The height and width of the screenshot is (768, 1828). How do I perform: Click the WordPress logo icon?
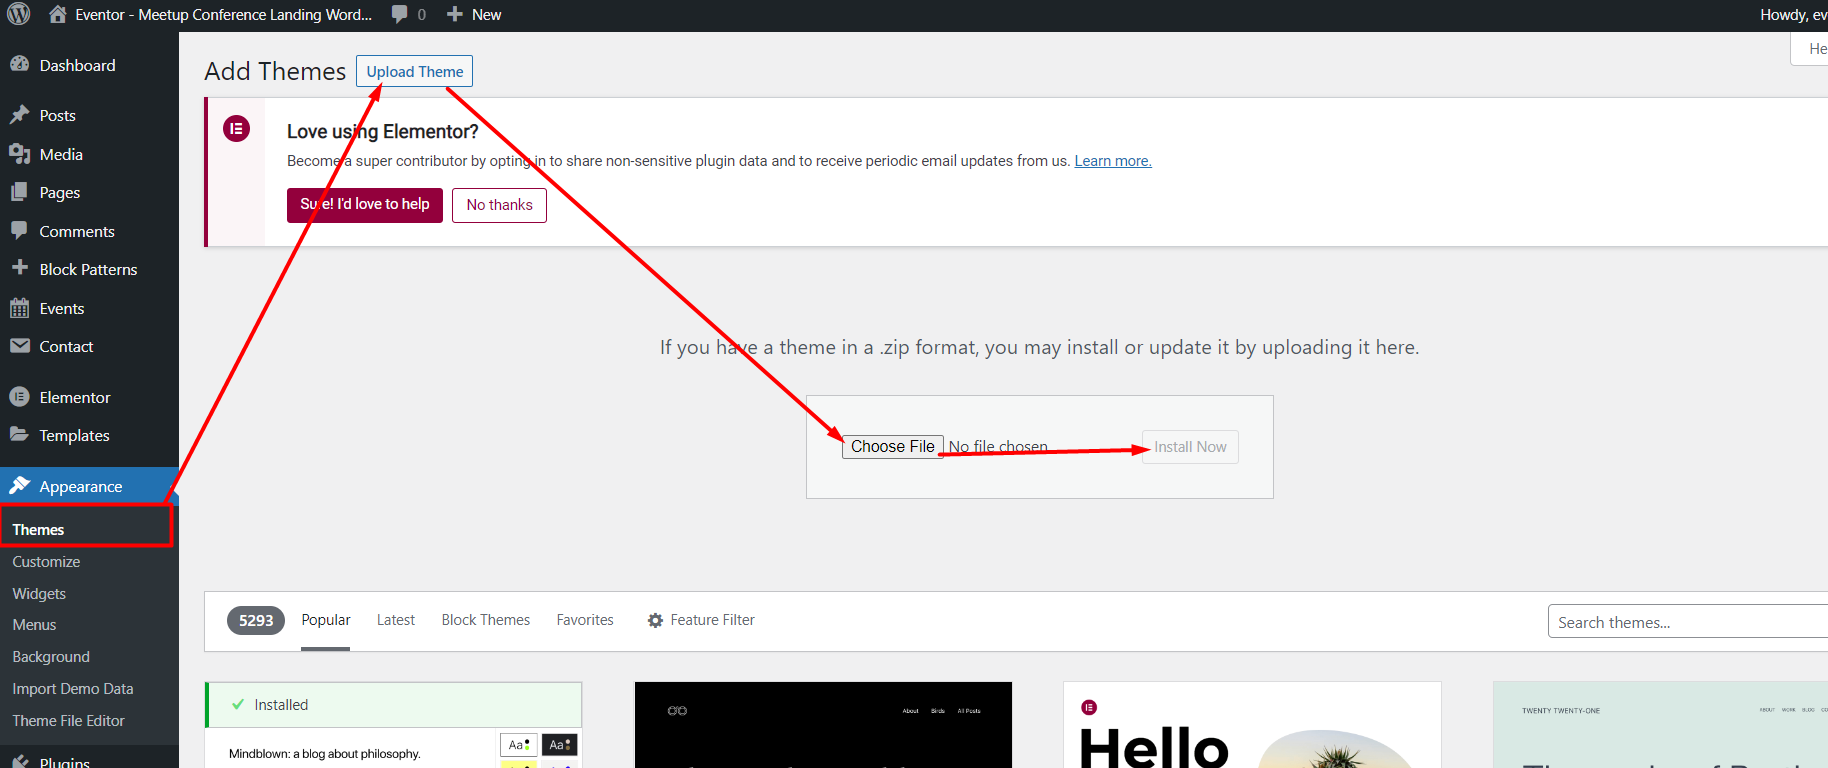(x=18, y=14)
